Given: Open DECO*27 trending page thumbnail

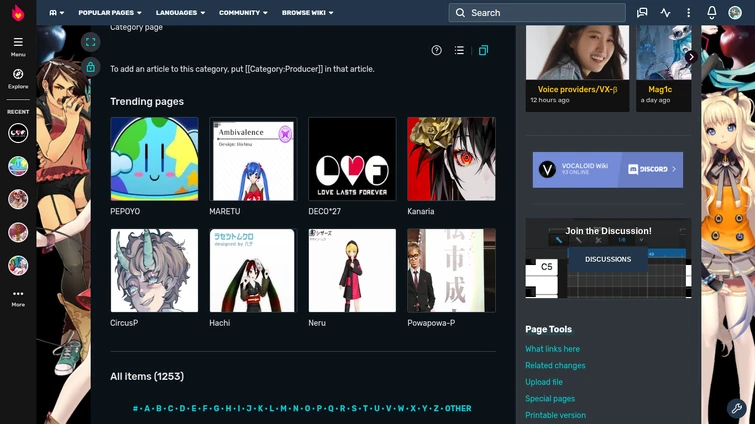Looking at the screenshot, I should pos(352,159).
